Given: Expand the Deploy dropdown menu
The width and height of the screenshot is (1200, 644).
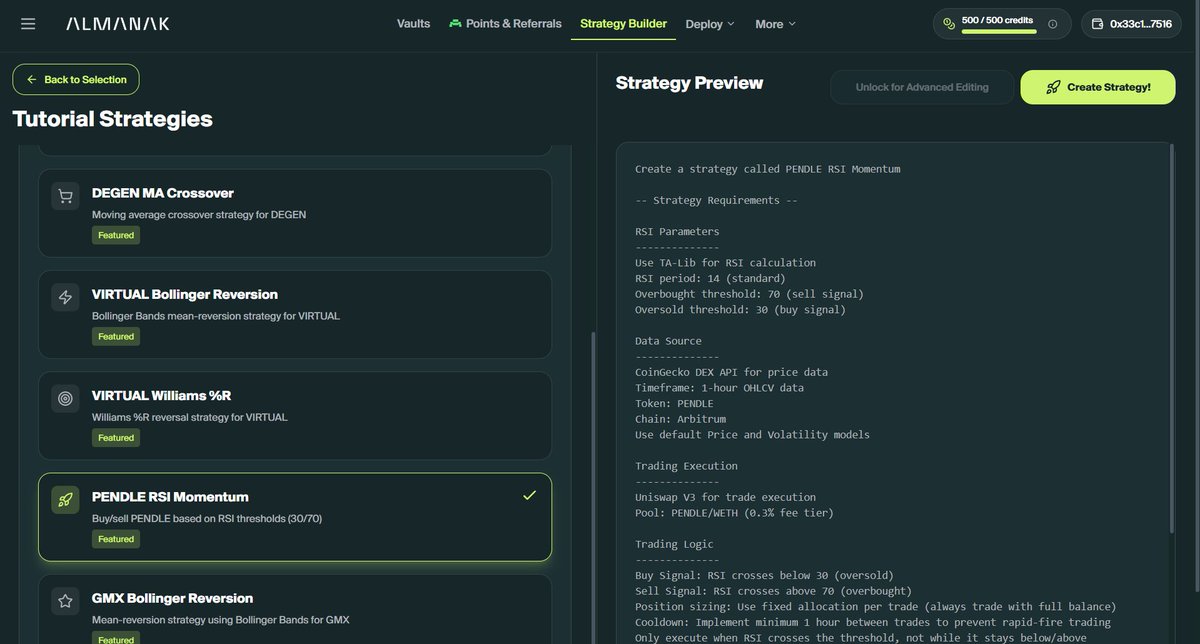Looking at the screenshot, I should 710,24.
